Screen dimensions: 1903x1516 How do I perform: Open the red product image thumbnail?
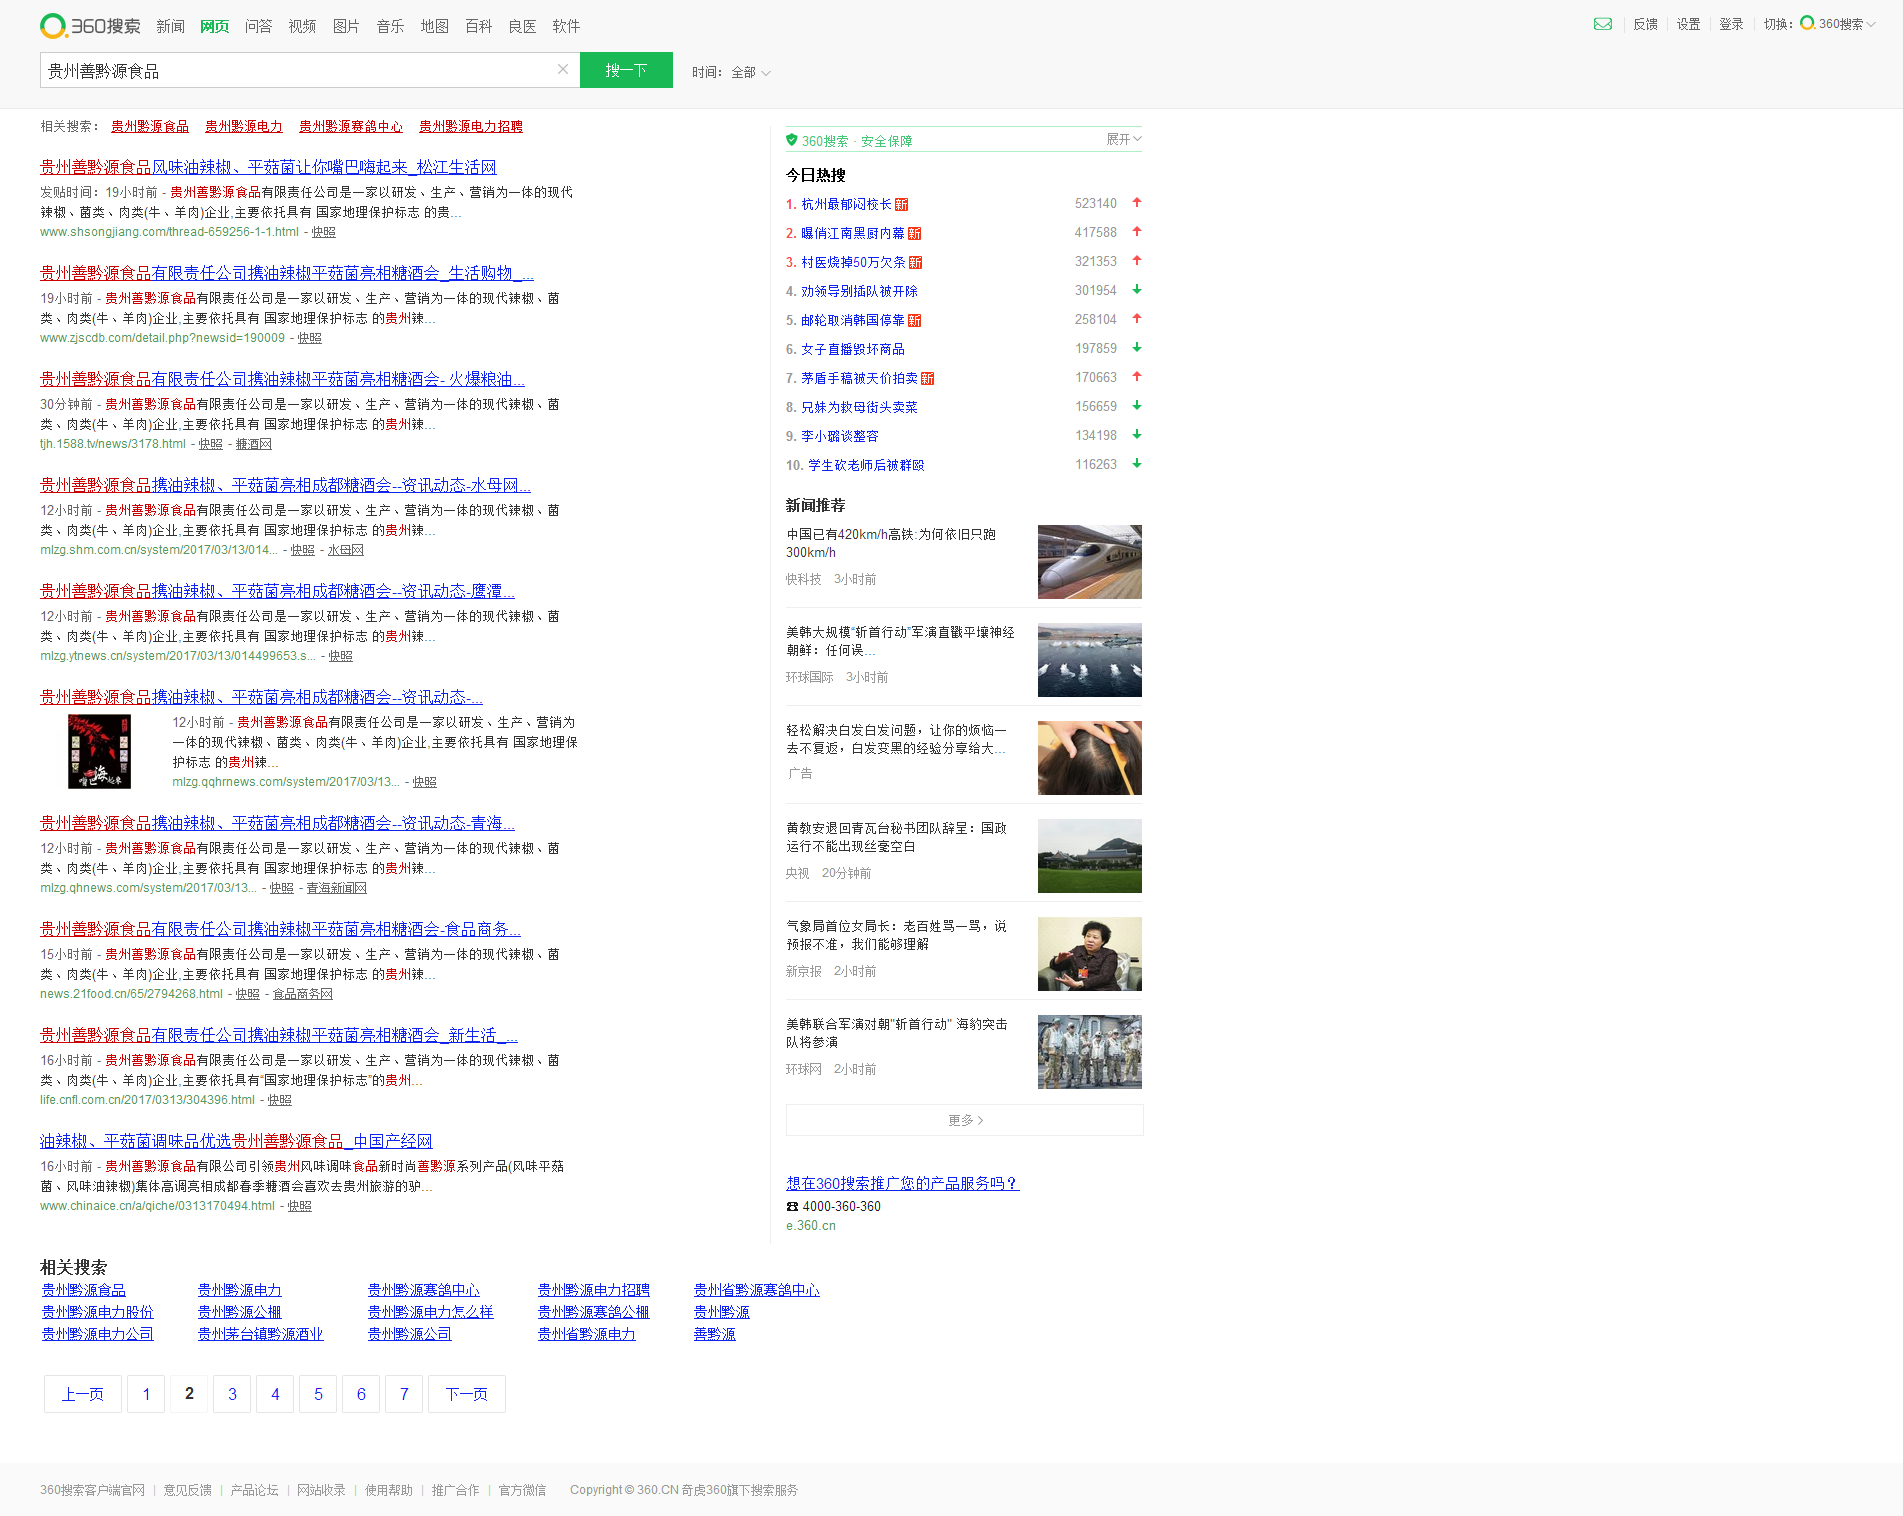coord(99,751)
